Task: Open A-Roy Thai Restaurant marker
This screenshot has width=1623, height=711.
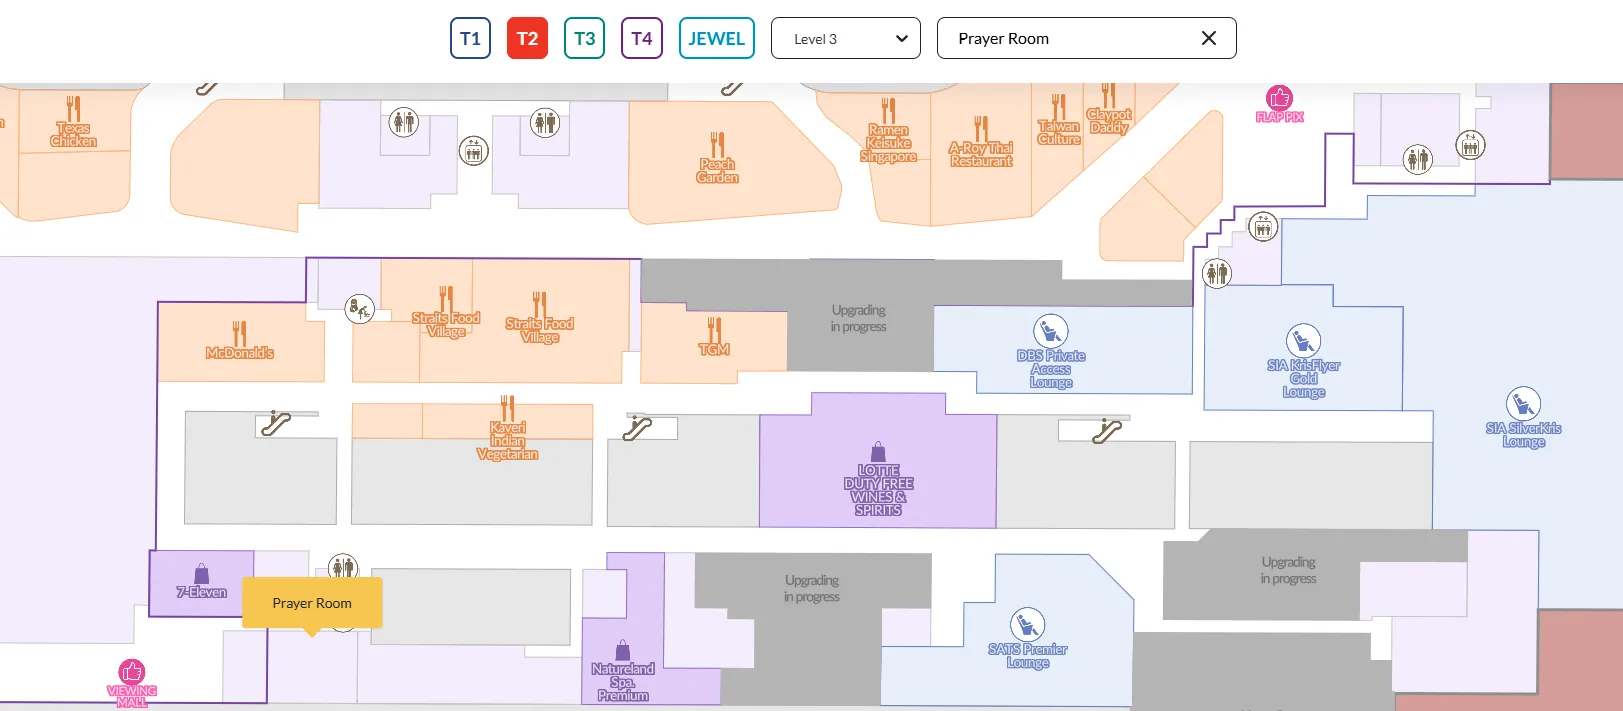Action: [x=981, y=142]
